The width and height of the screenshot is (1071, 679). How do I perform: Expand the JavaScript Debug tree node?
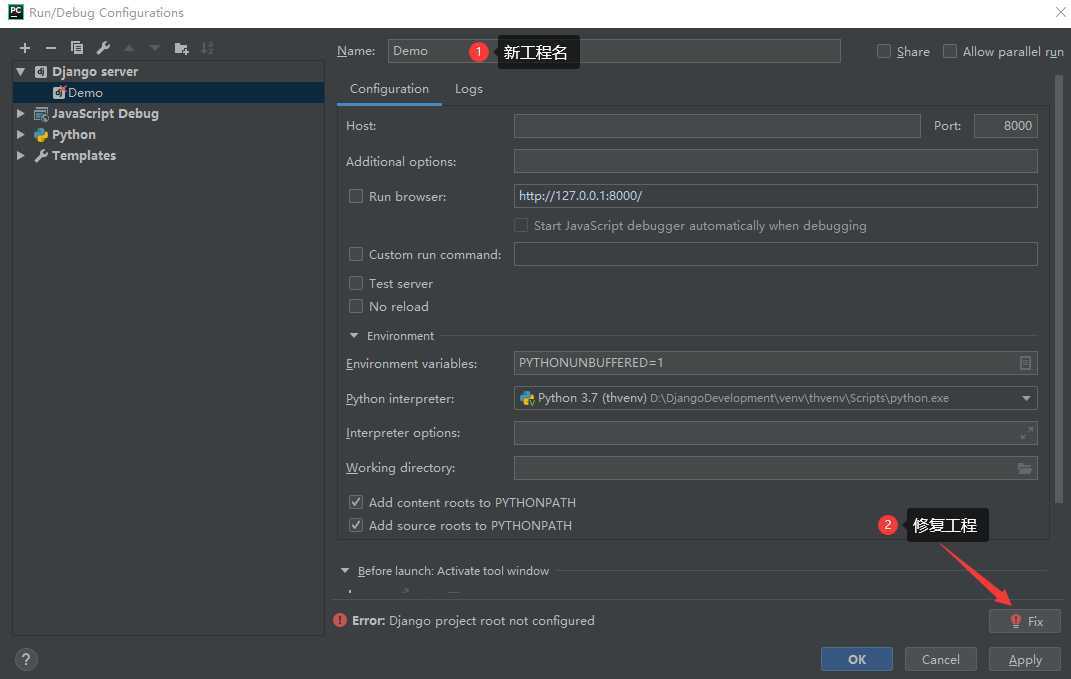[20, 113]
